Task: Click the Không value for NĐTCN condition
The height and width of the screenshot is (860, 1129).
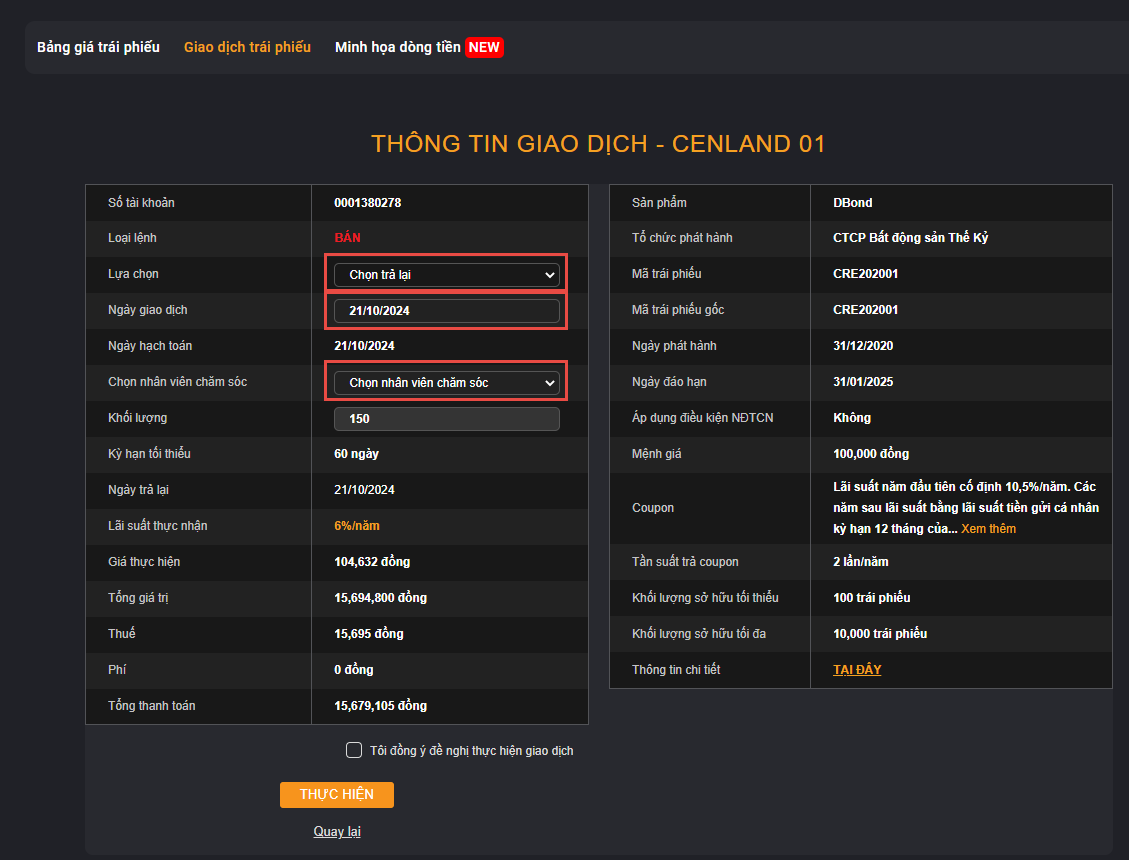Action: 852,418
